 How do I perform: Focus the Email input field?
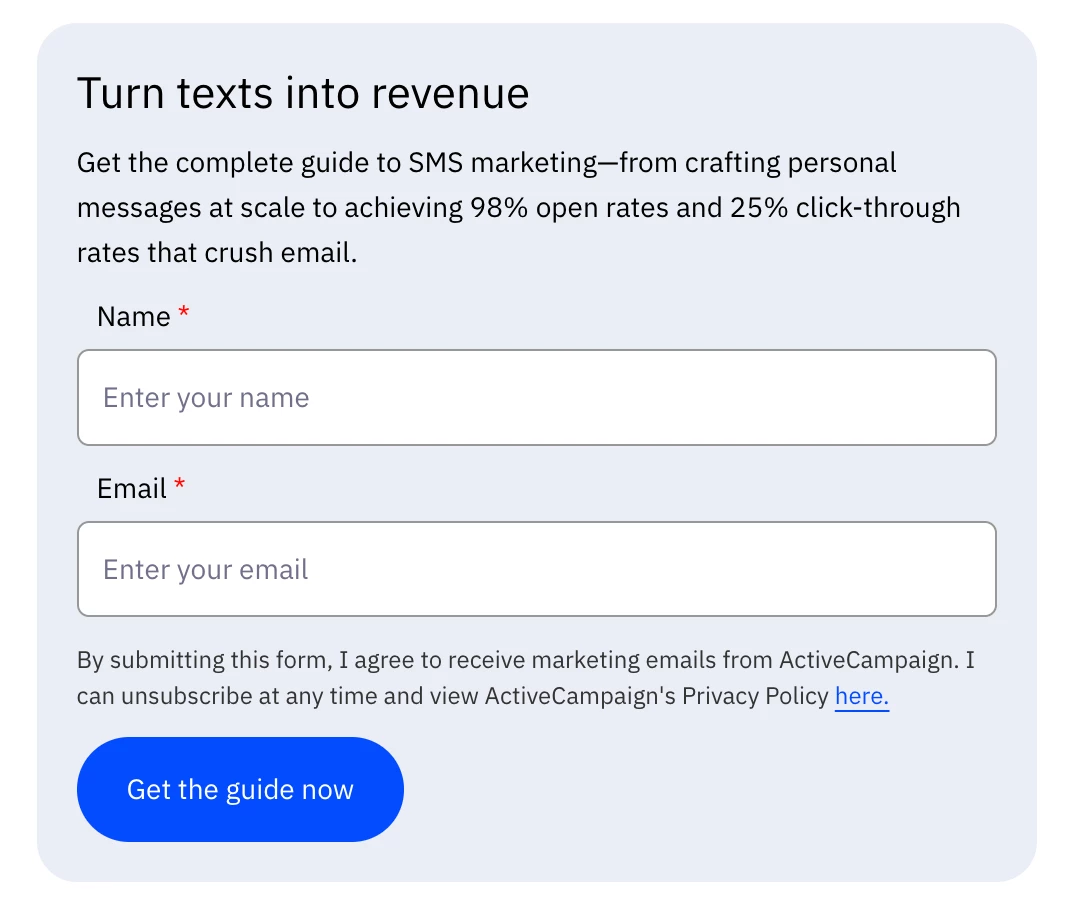[x=536, y=569]
